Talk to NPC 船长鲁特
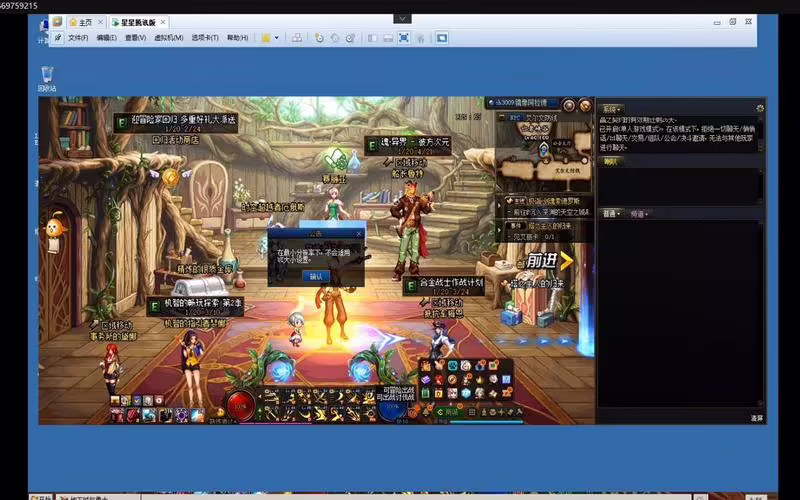The image size is (800, 500). [410, 230]
